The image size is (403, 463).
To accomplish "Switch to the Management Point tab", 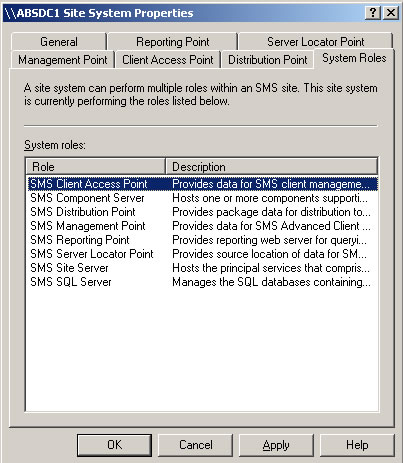I will 63,60.
